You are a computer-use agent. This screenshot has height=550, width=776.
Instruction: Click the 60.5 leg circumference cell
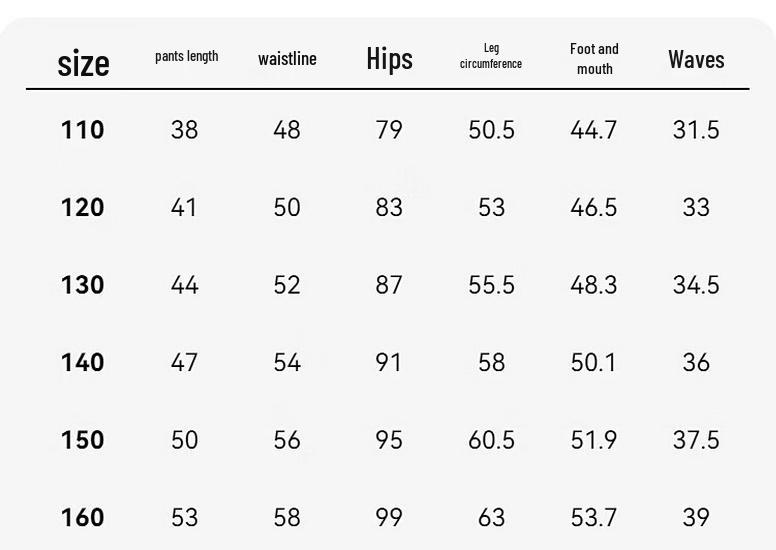coord(491,440)
